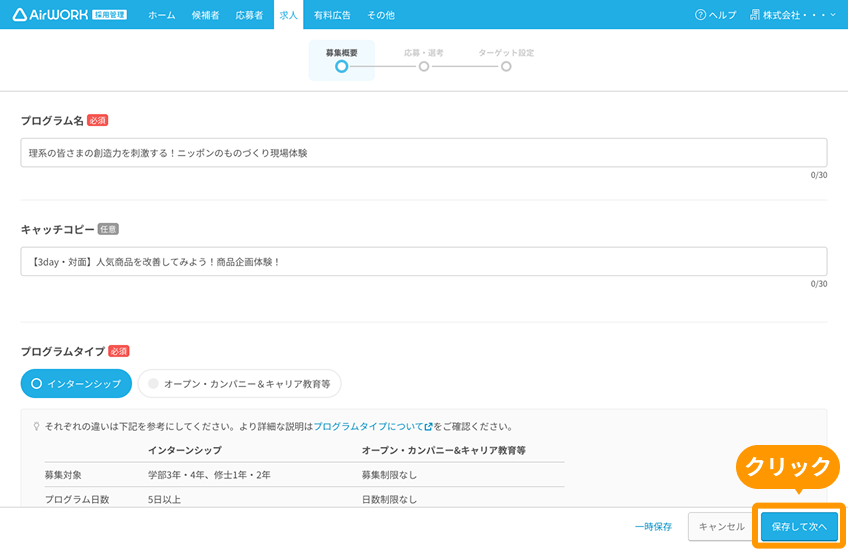This screenshot has height=552, width=848.
Task: Open the プログラムタイプについて link
Action: (373, 427)
